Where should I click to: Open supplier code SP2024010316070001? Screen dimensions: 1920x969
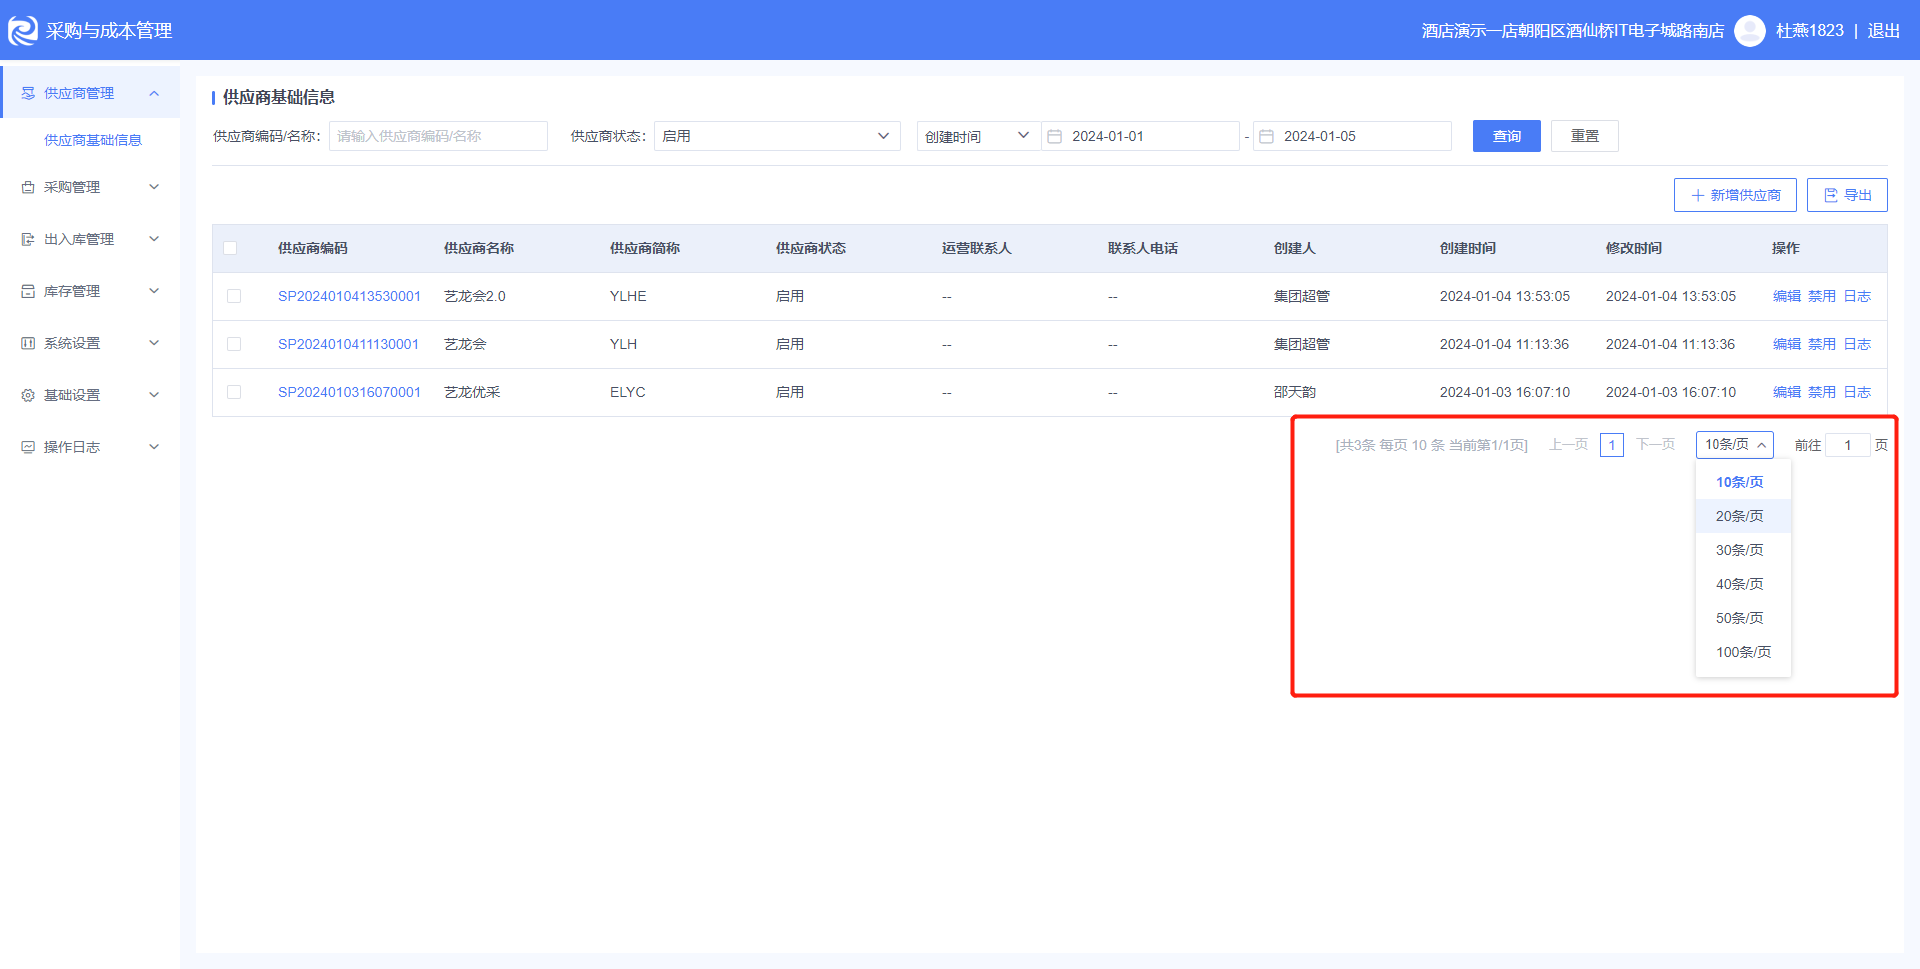pyautogui.click(x=349, y=392)
